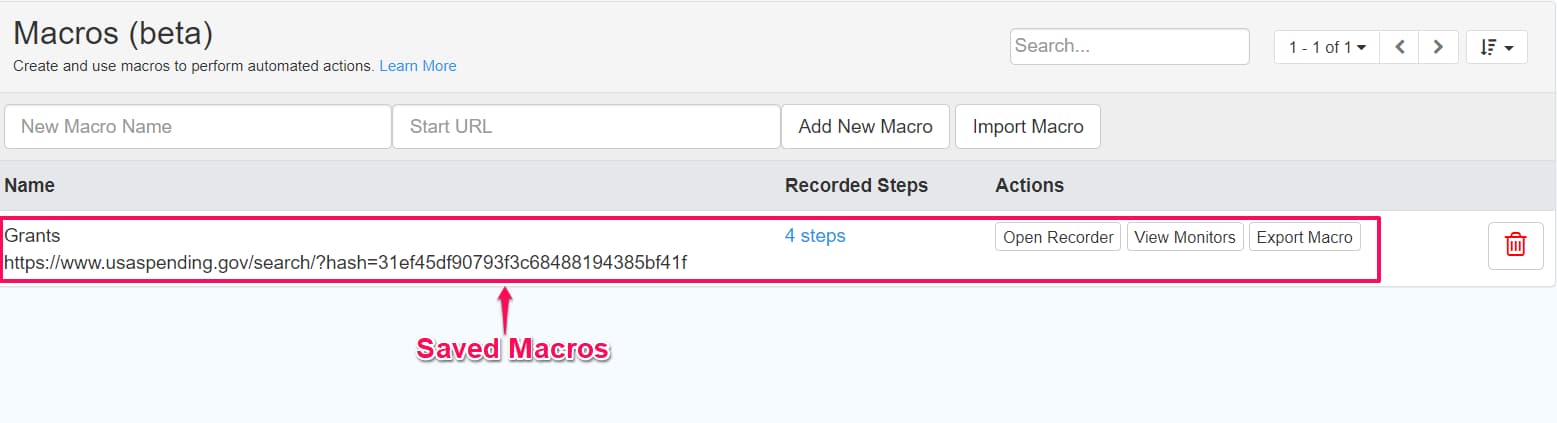The width and height of the screenshot is (1557, 423).
Task: Click View Monitors for Grants macro
Action: tap(1185, 237)
